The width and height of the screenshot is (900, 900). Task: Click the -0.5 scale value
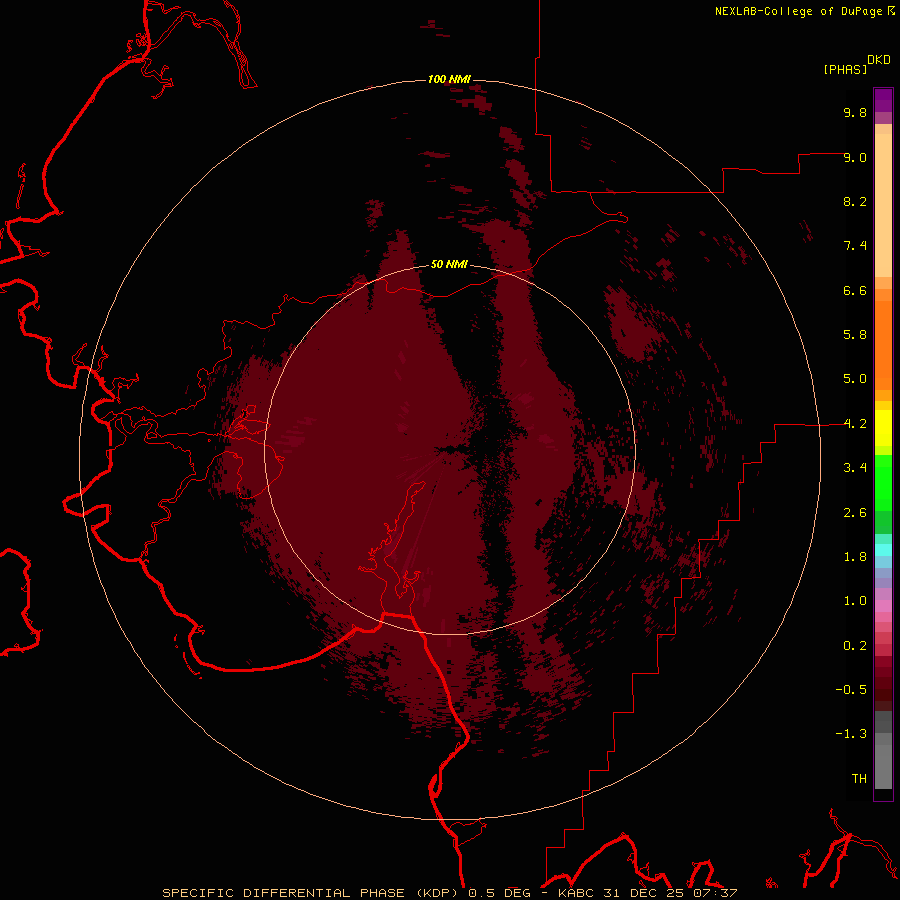[851, 690]
